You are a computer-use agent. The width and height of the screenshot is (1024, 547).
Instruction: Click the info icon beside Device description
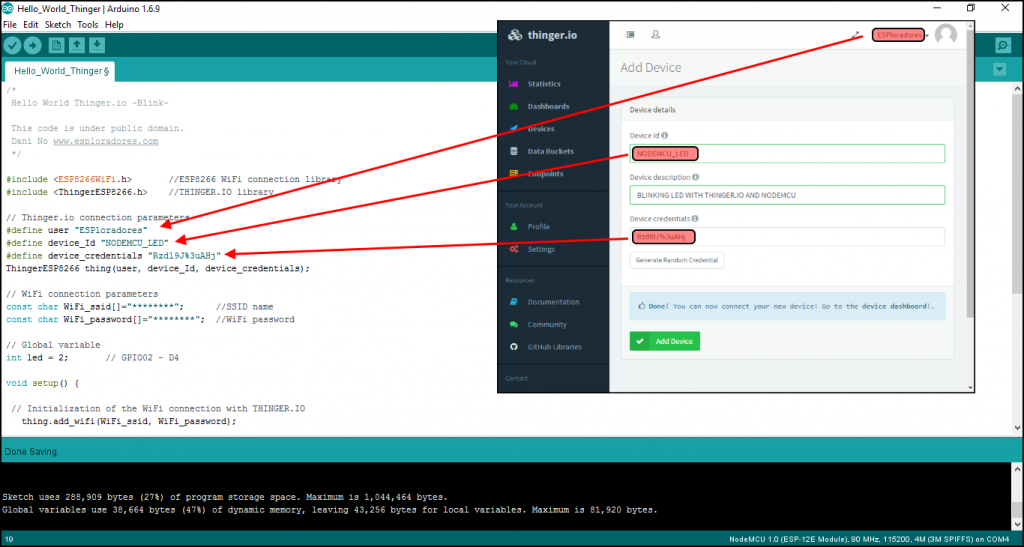click(696, 177)
